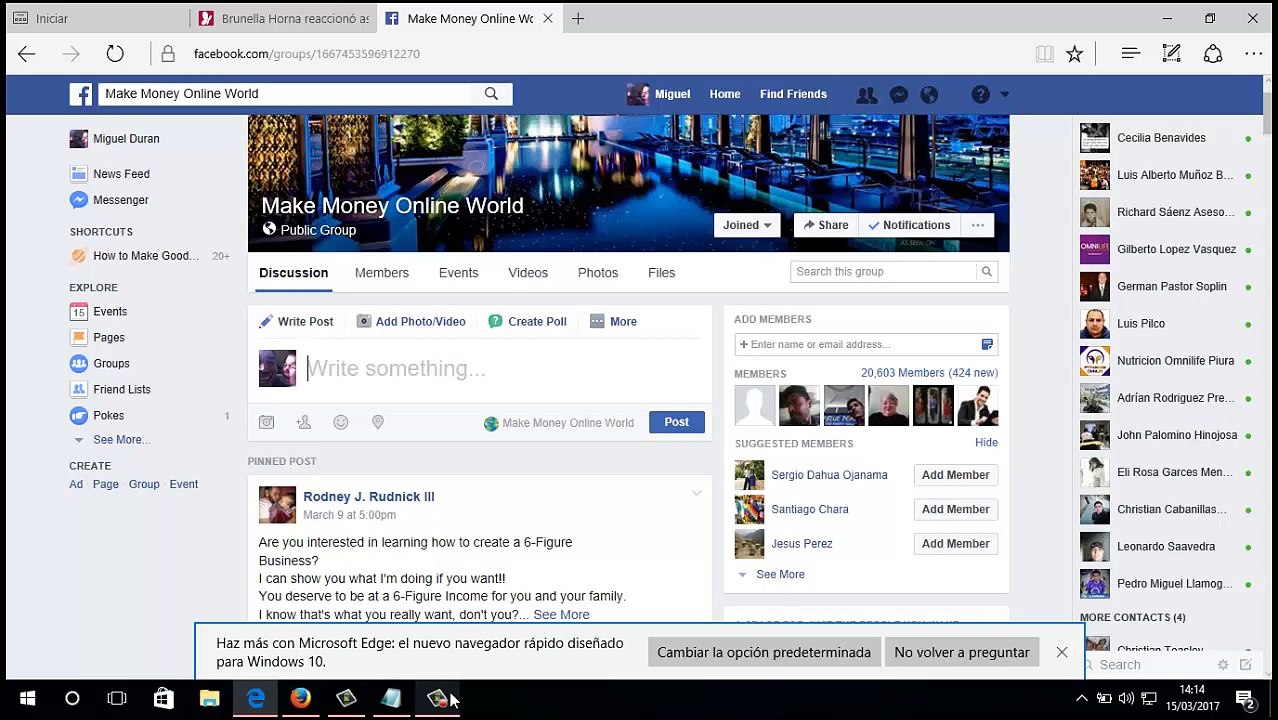This screenshot has width=1278, height=720.
Task: Switch to the Files tab
Action: click(x=661, y=273)
